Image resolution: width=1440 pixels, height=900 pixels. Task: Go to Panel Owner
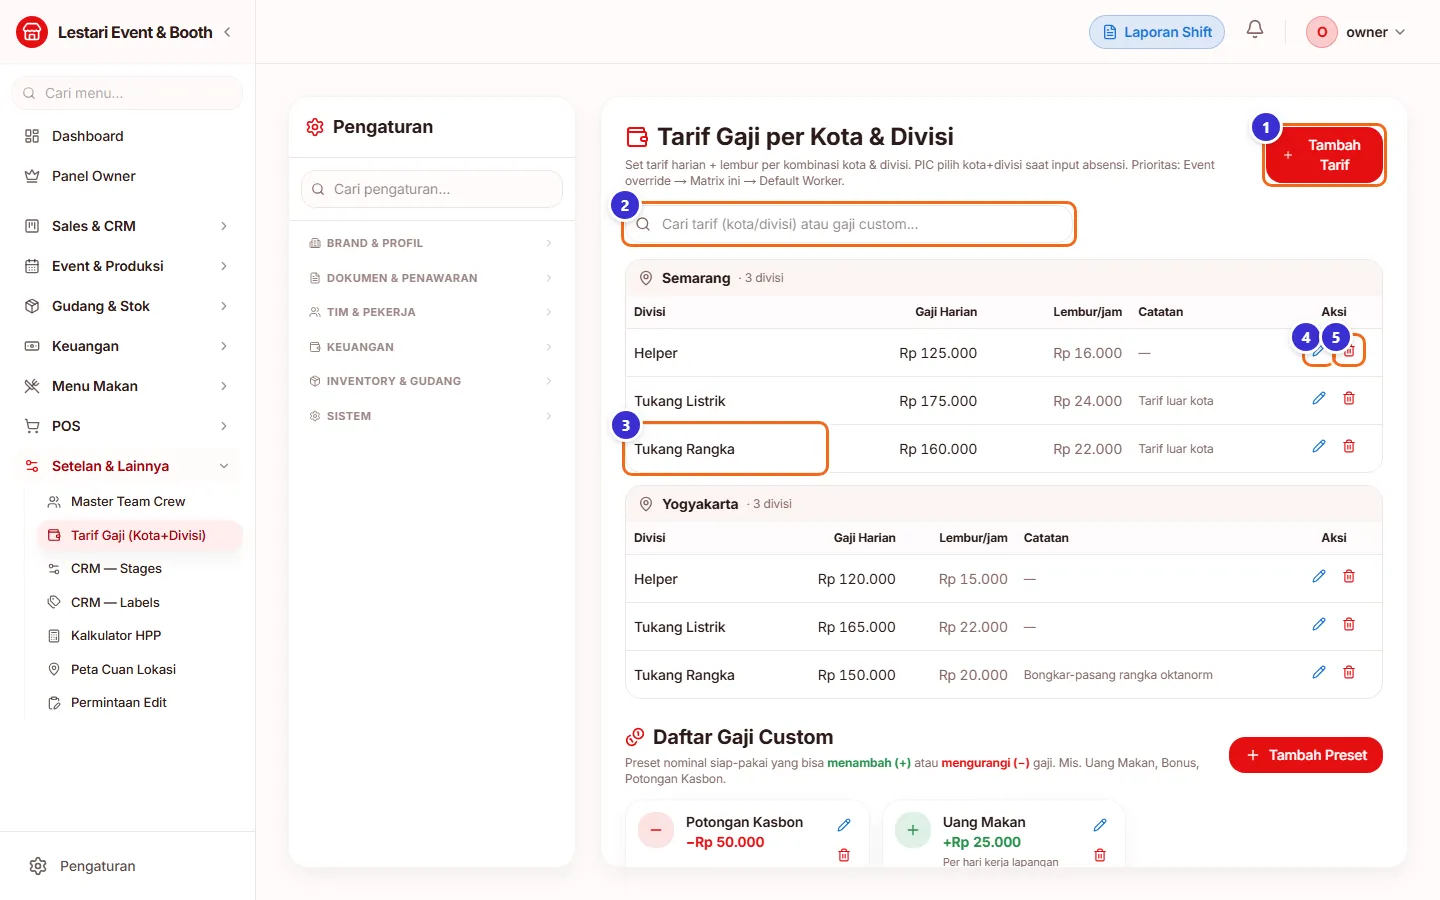(x=127, y=176)
